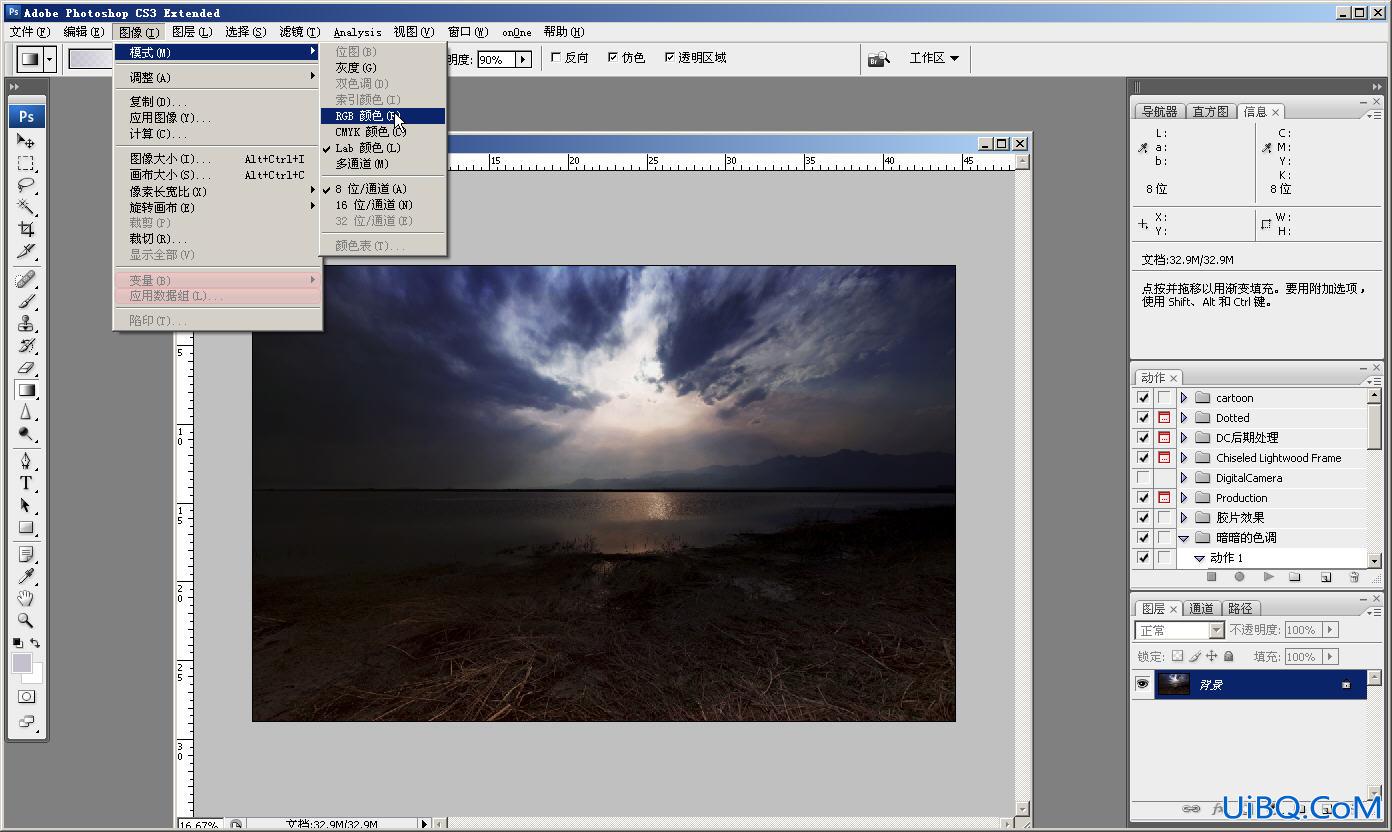Open the 工作区 workspace dropdown
Screen dimensions: 1392x832
[x=934, y=58]
